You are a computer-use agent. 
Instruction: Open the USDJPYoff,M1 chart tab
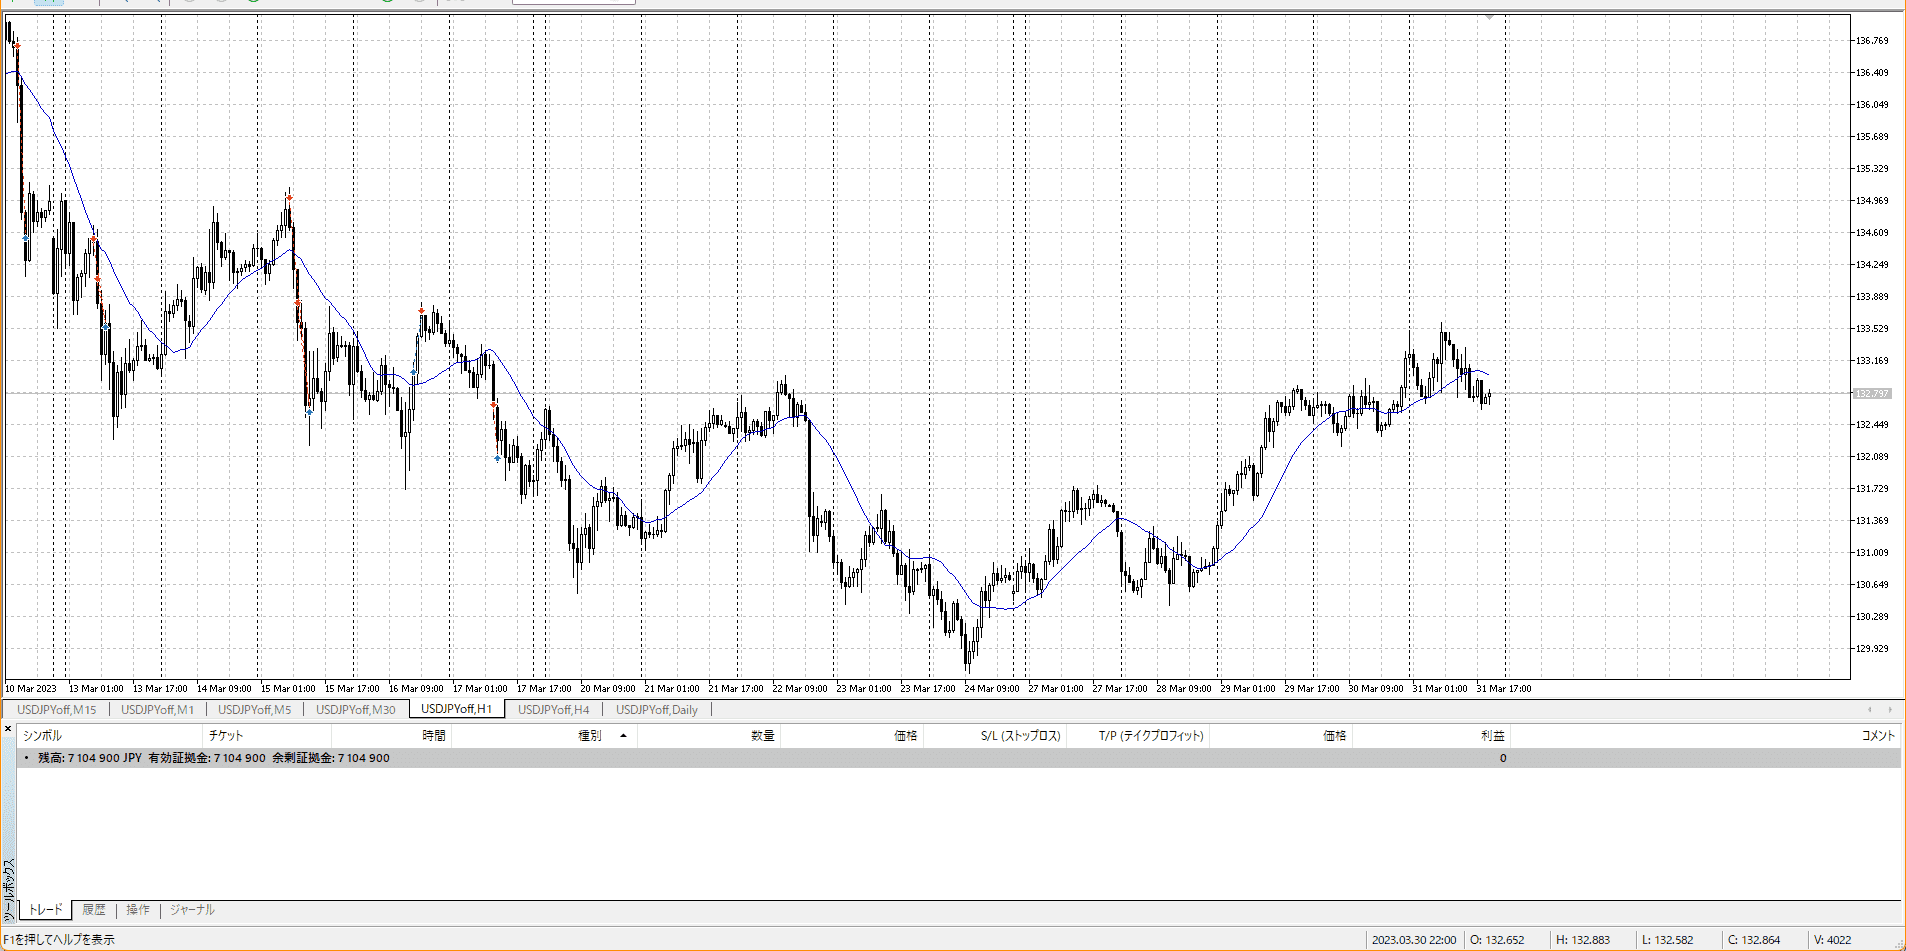(157, 710)
